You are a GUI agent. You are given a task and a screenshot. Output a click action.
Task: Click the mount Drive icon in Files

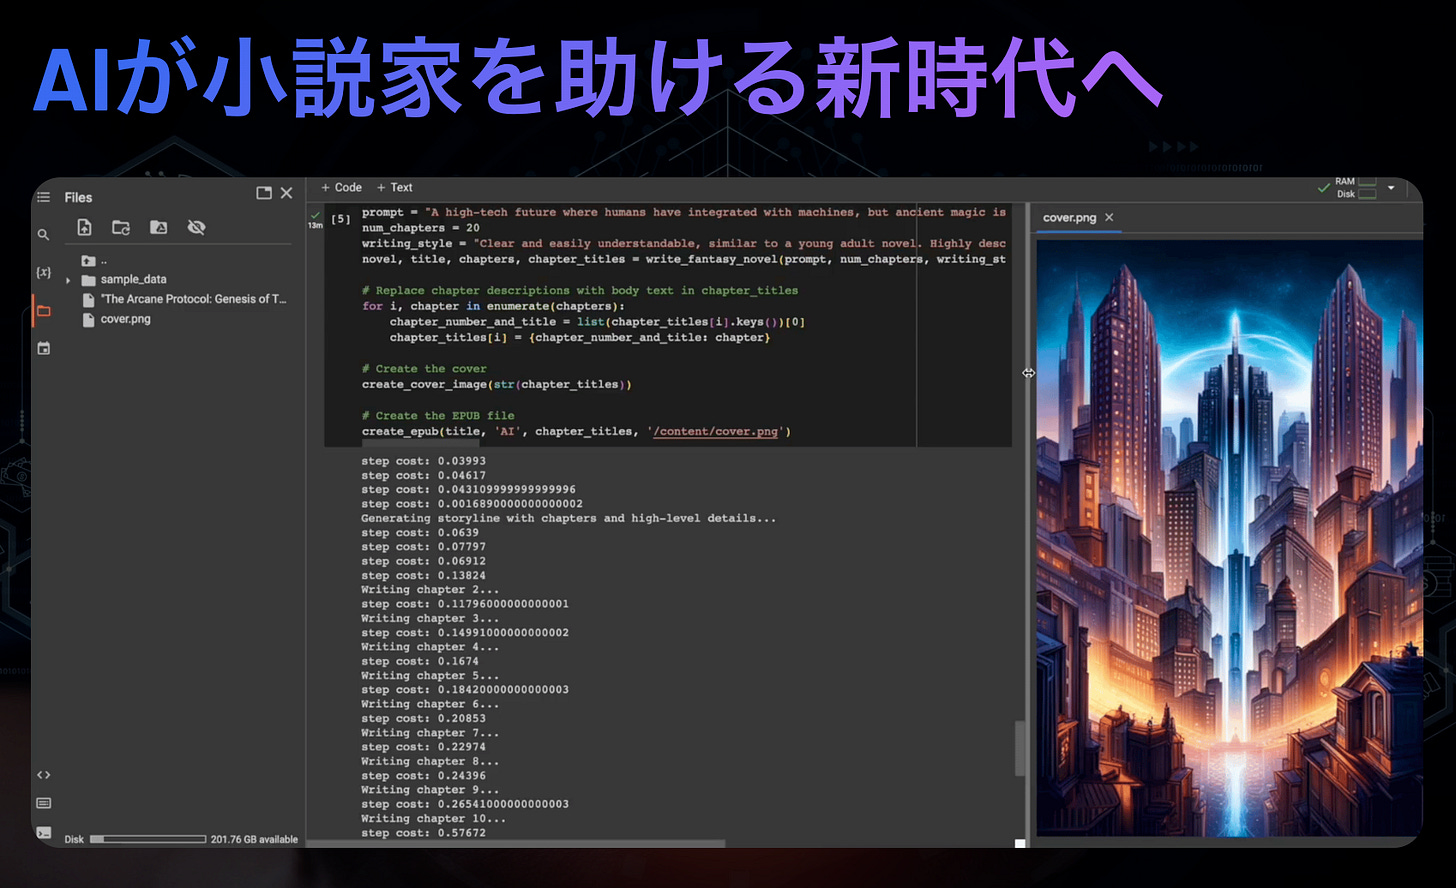tap(158, 228)
